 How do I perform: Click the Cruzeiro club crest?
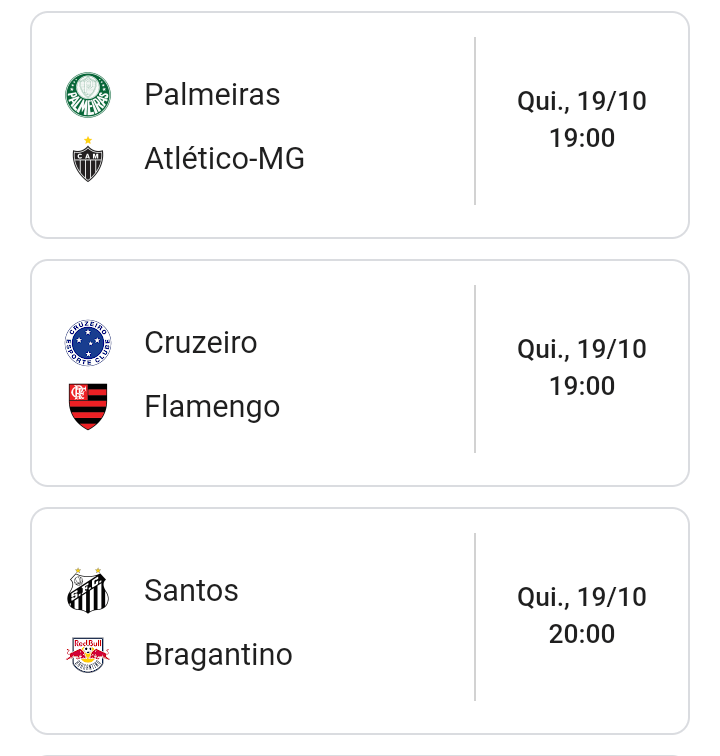tap(88, 343)
